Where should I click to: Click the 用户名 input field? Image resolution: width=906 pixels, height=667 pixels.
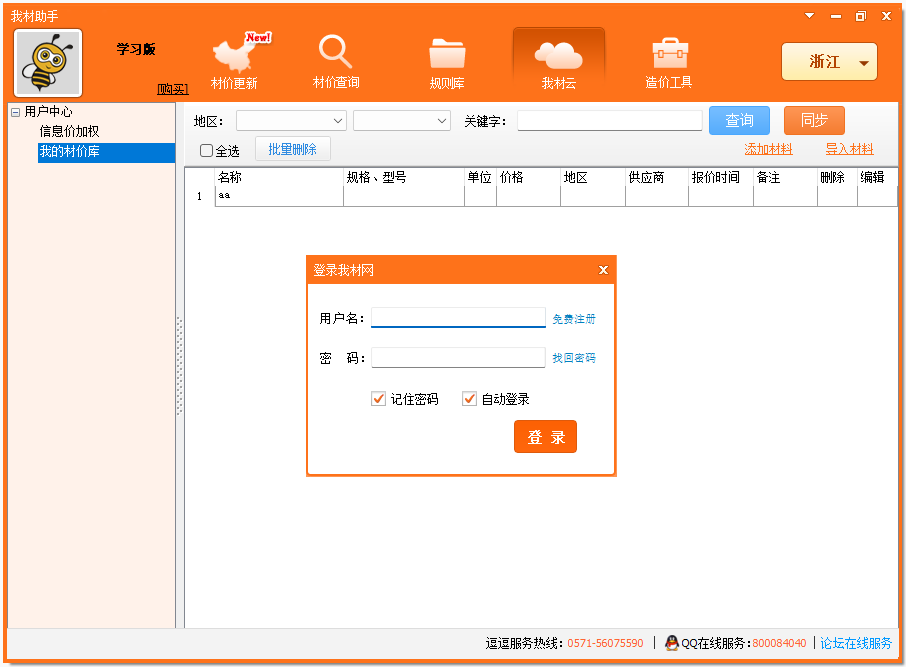458,318
